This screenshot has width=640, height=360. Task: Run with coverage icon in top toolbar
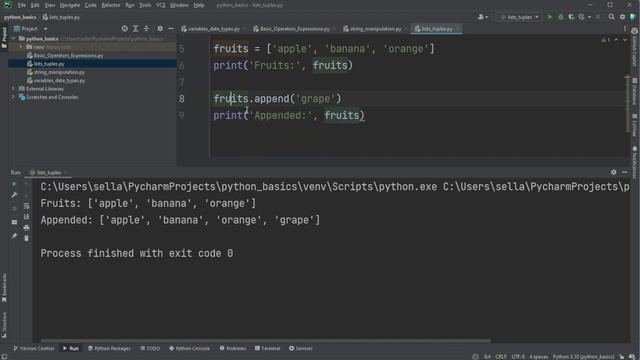point(571,17)
